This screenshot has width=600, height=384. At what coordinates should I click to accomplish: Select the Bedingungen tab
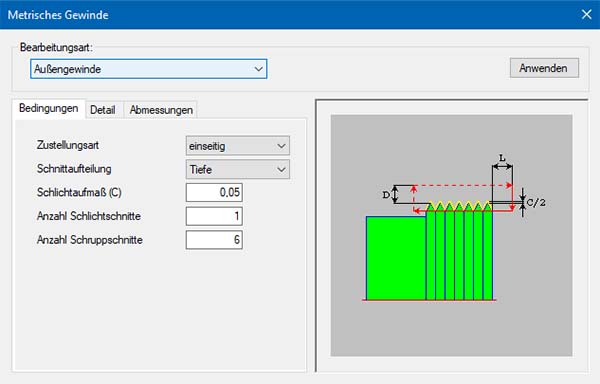[49, 109]
